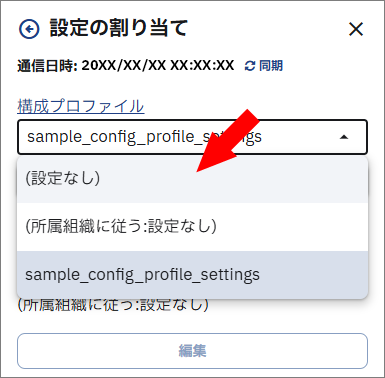
Task: Click the red arrow annotation head
Action: [x=213, y=159]
